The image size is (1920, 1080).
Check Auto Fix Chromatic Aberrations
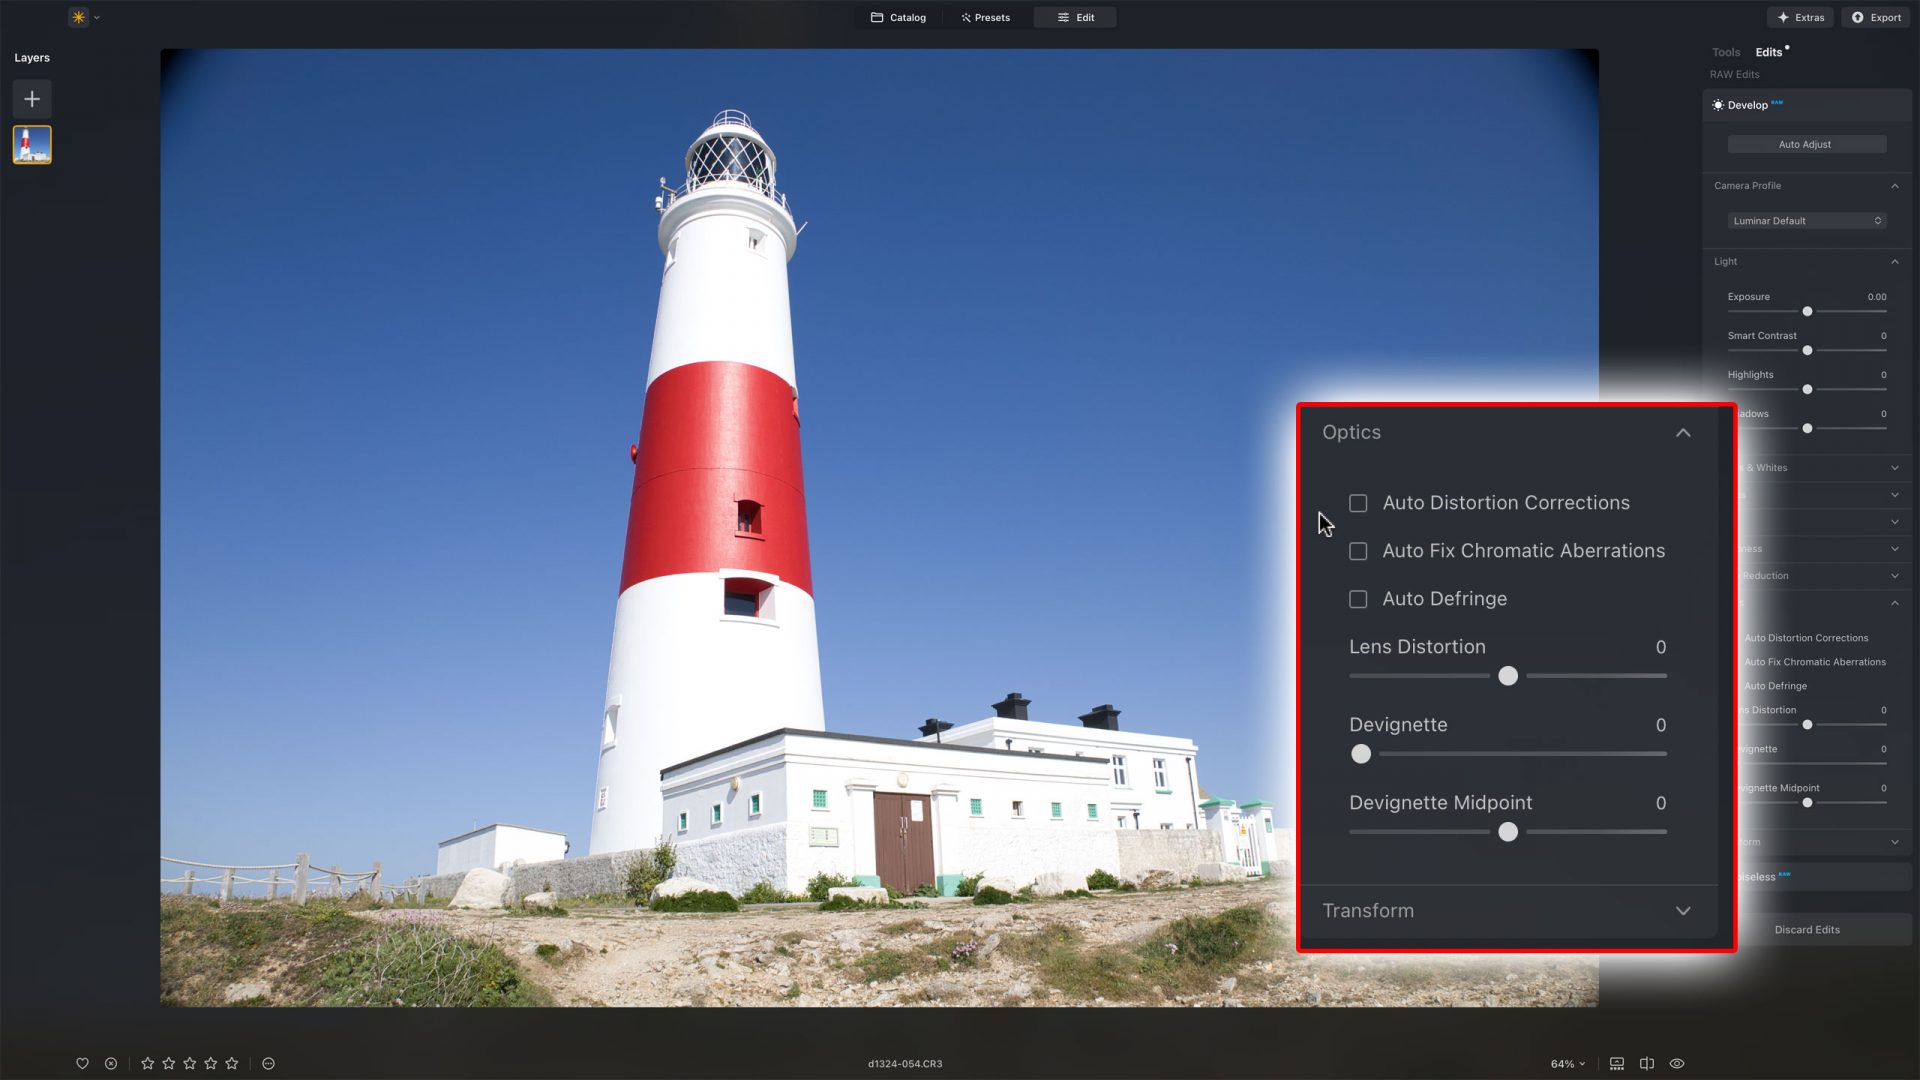(1358, 551)
